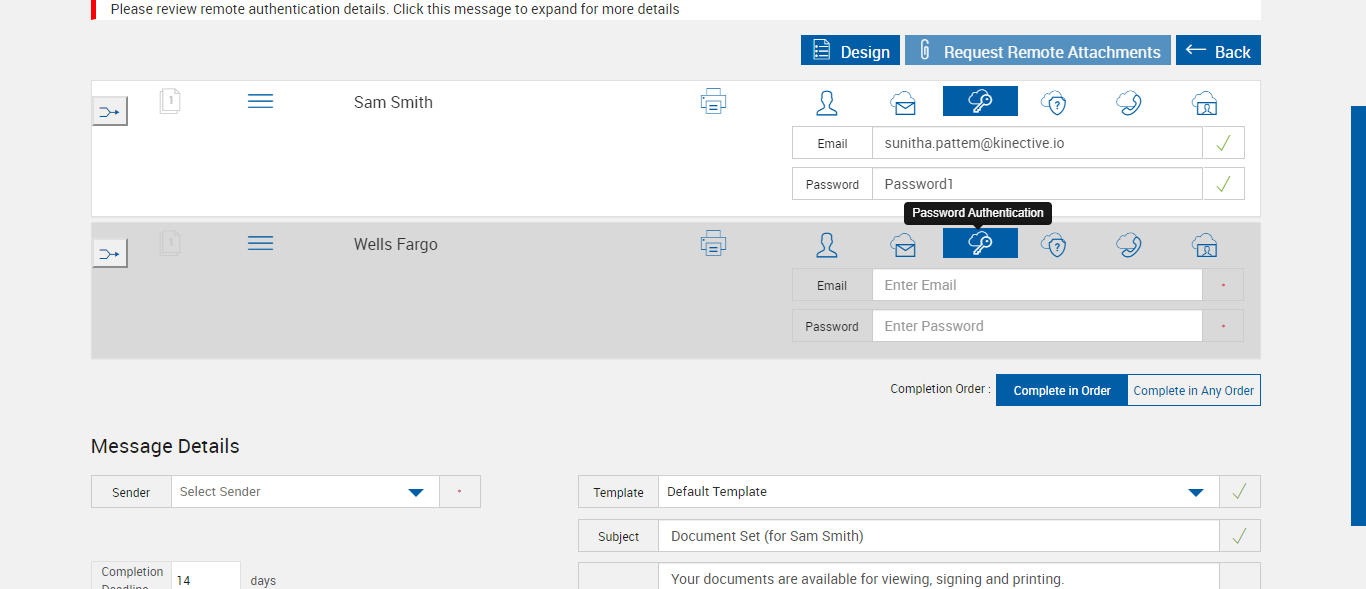Viewport: 1366px width, 589px height.
Task: Click print icon in Wells Fargo row
Action: click(x=713, y=244)
